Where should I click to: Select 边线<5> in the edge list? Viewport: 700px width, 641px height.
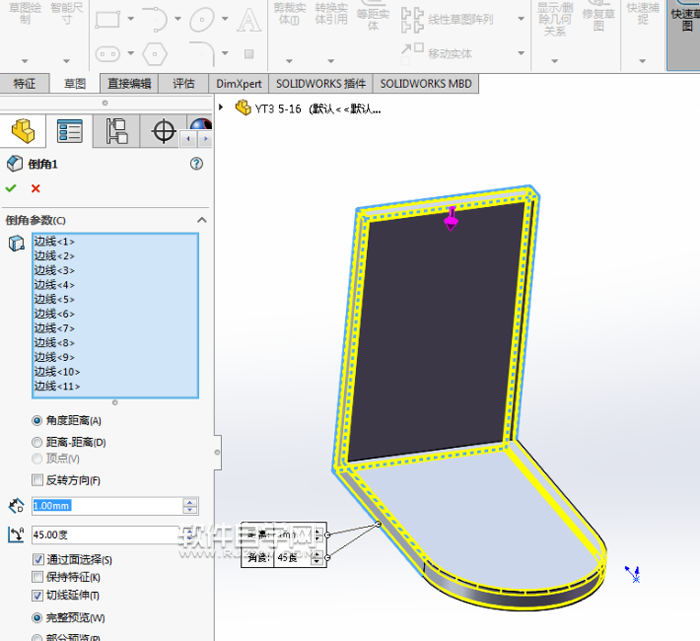click(x=54, y=299)
